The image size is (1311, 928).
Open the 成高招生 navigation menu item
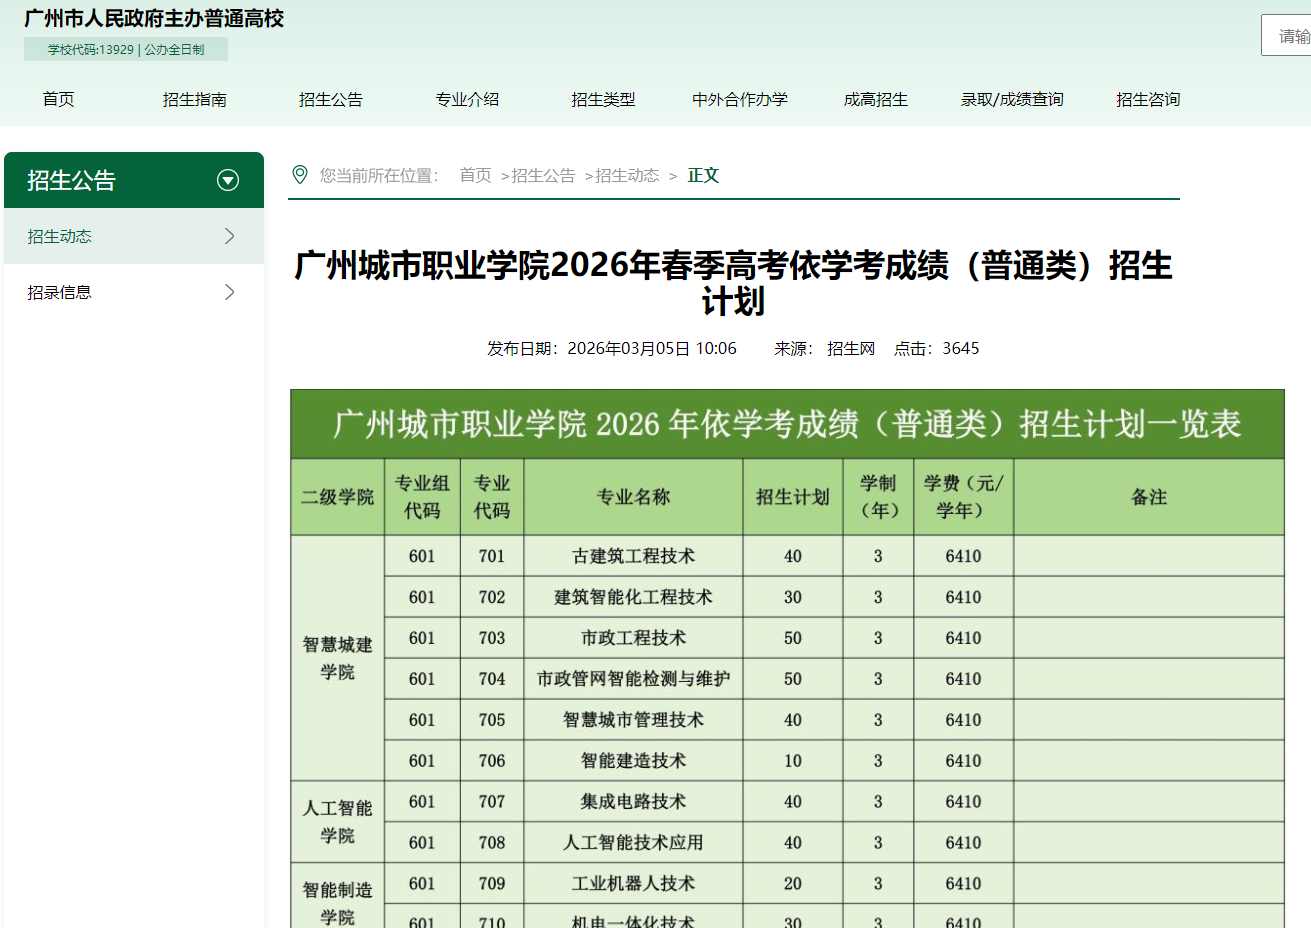pos(875,99)
